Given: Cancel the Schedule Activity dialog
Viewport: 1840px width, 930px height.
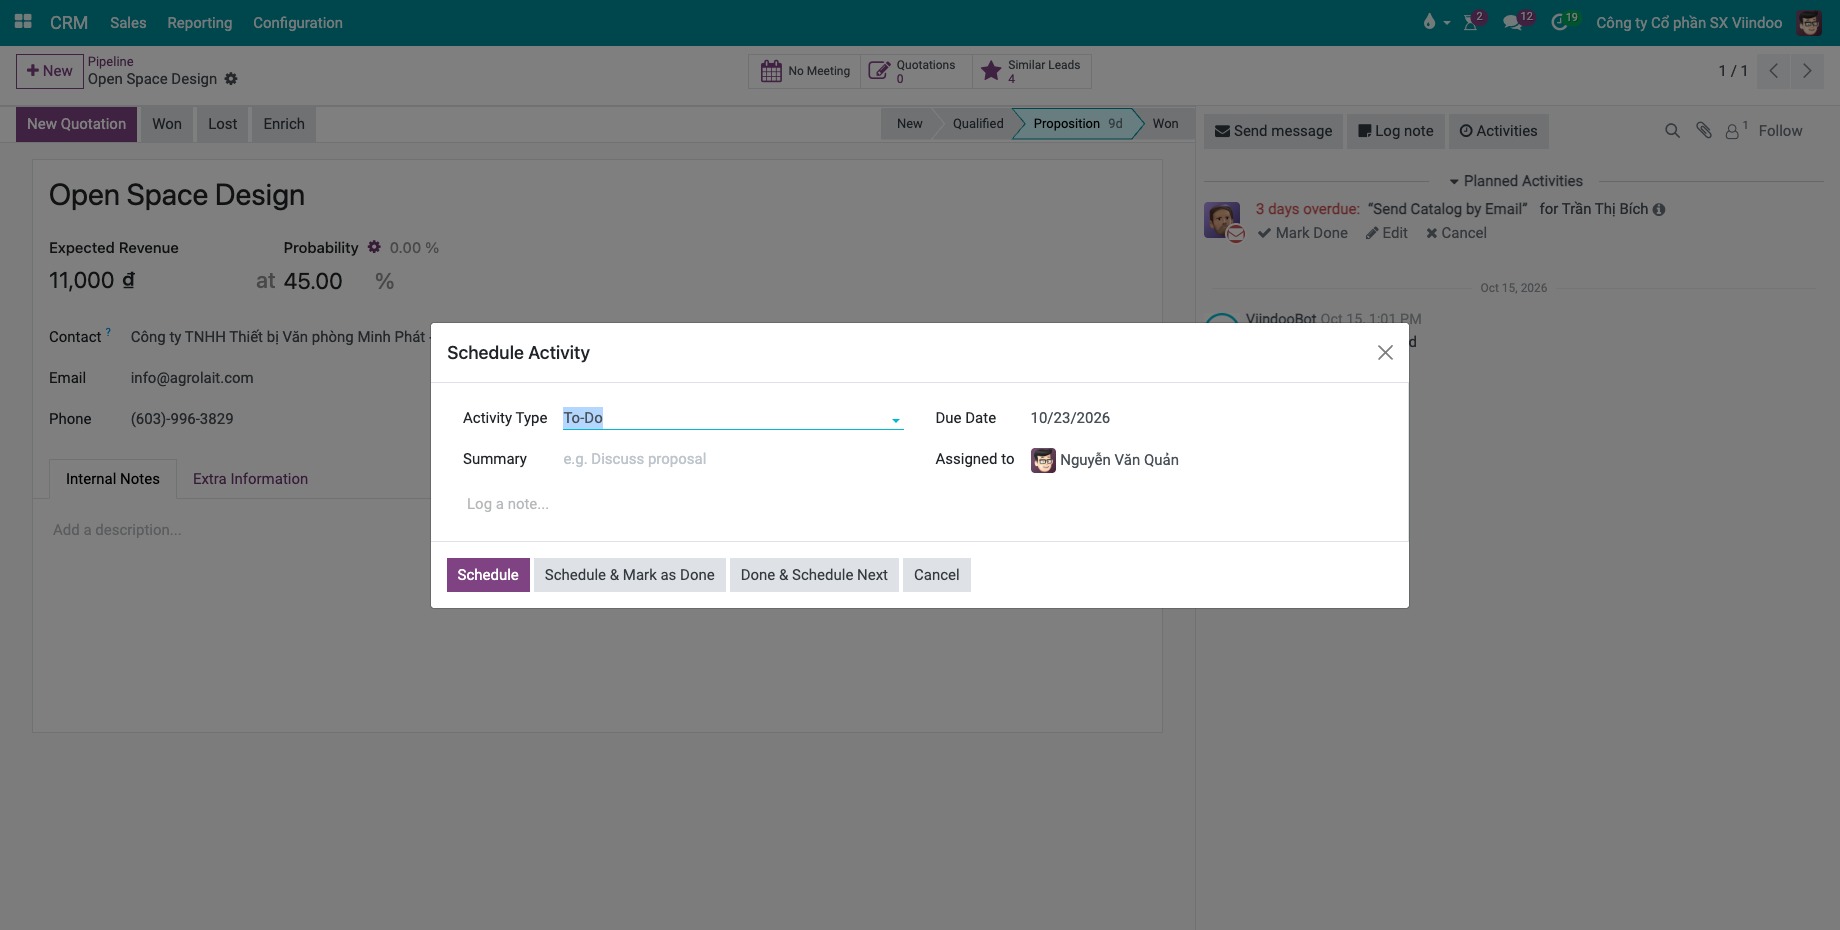Looking at the screenshot, I should [936, 575].
